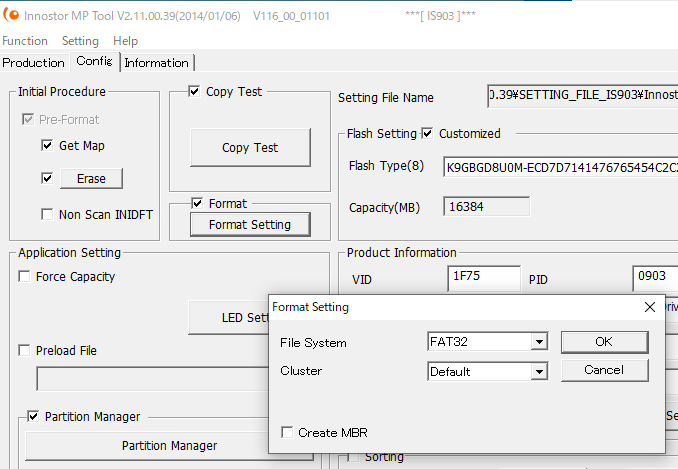The width and height of the screenshot is (678, 469).
Task: Switch to the Production tab
Action: pos(34,63)
